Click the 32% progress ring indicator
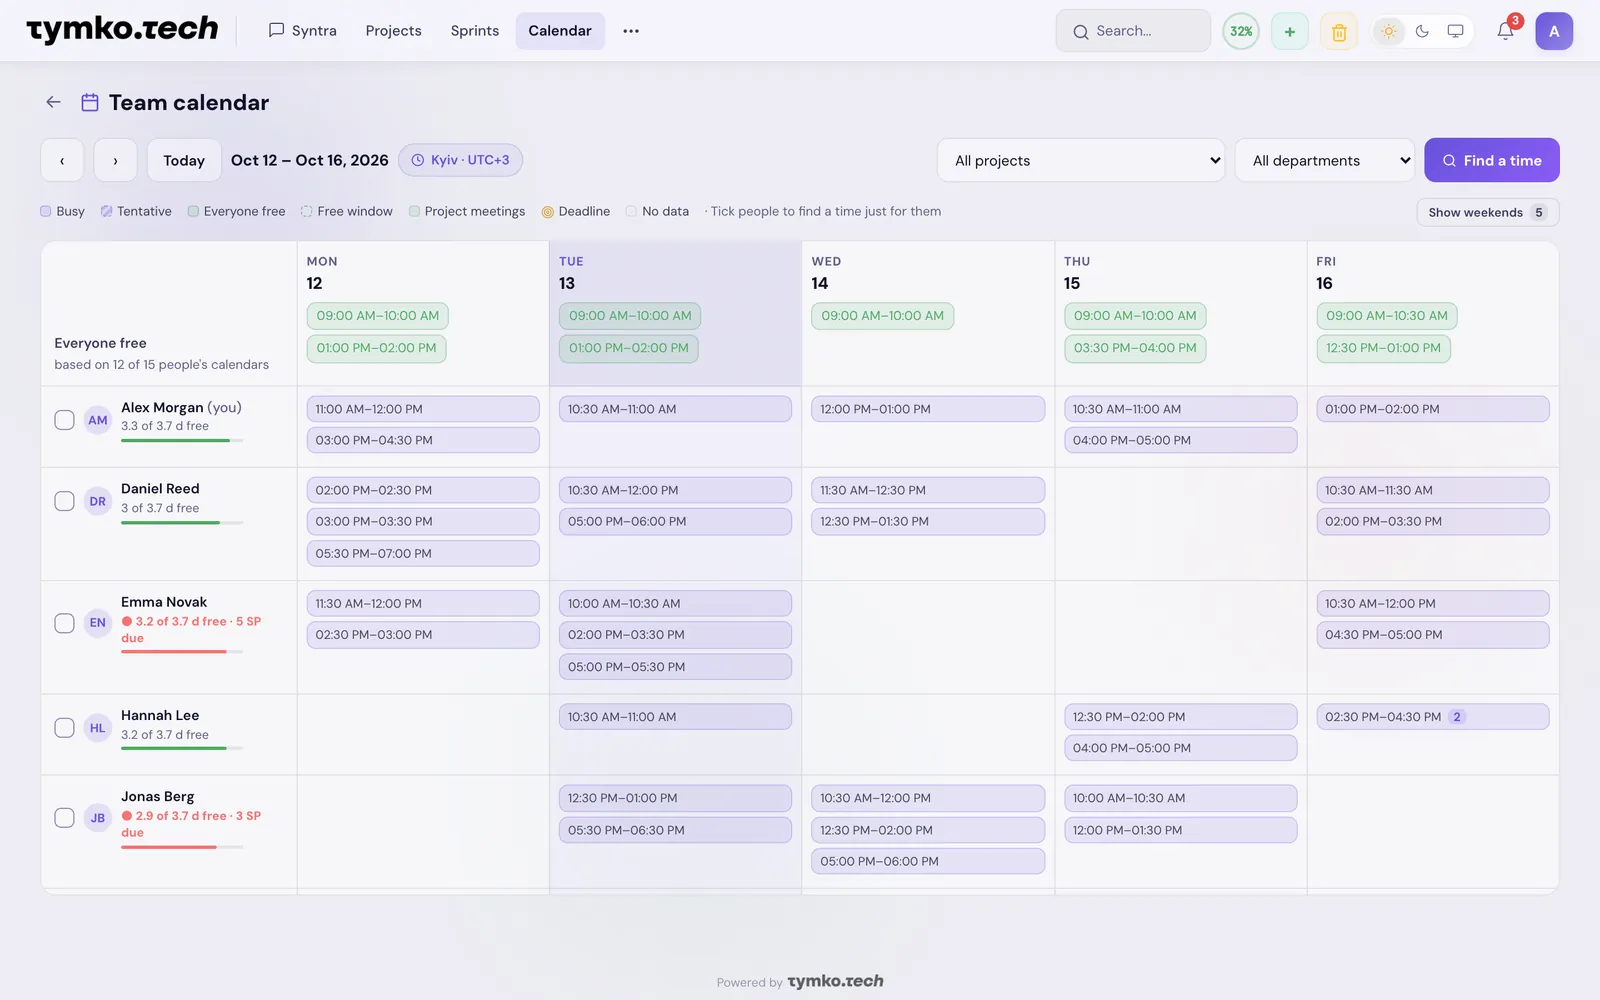The height and width of the screenshot is (1000, 1600). [1241, 31]
